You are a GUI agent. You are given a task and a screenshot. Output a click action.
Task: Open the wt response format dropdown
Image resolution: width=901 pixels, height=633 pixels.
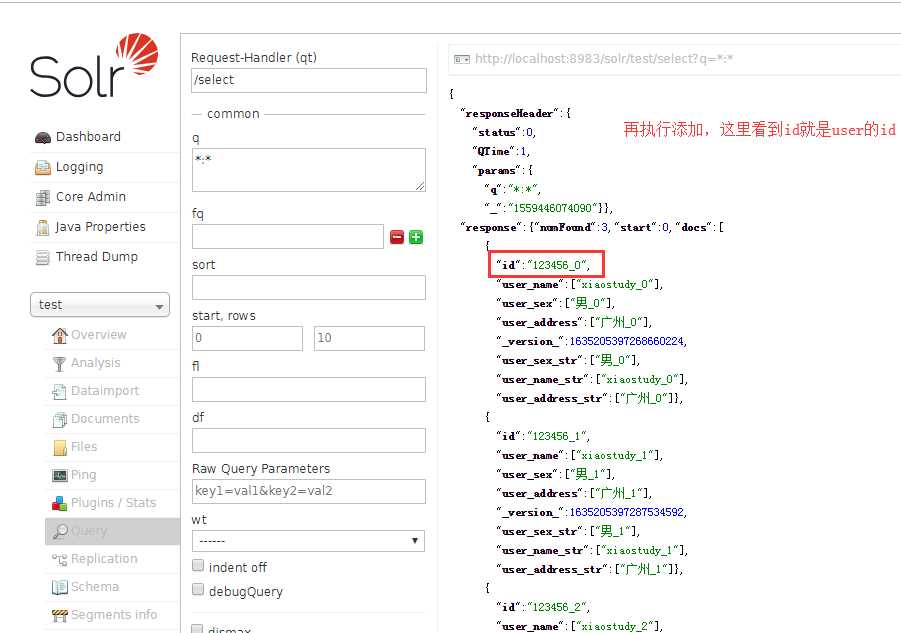coord(309,541)
